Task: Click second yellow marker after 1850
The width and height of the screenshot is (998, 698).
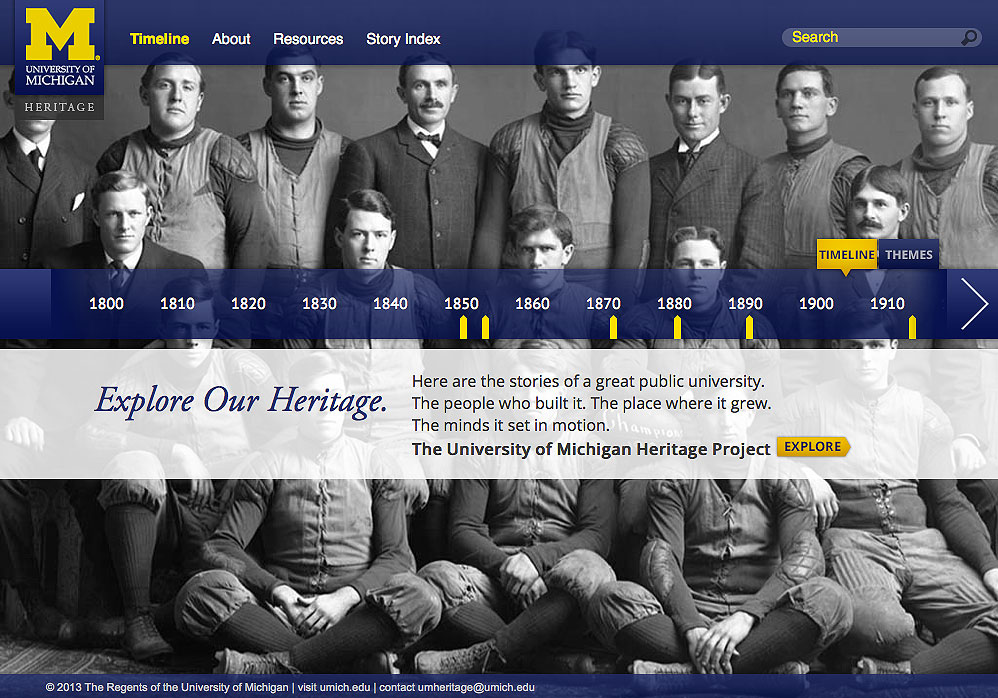Action: click(x=486, y=327)
